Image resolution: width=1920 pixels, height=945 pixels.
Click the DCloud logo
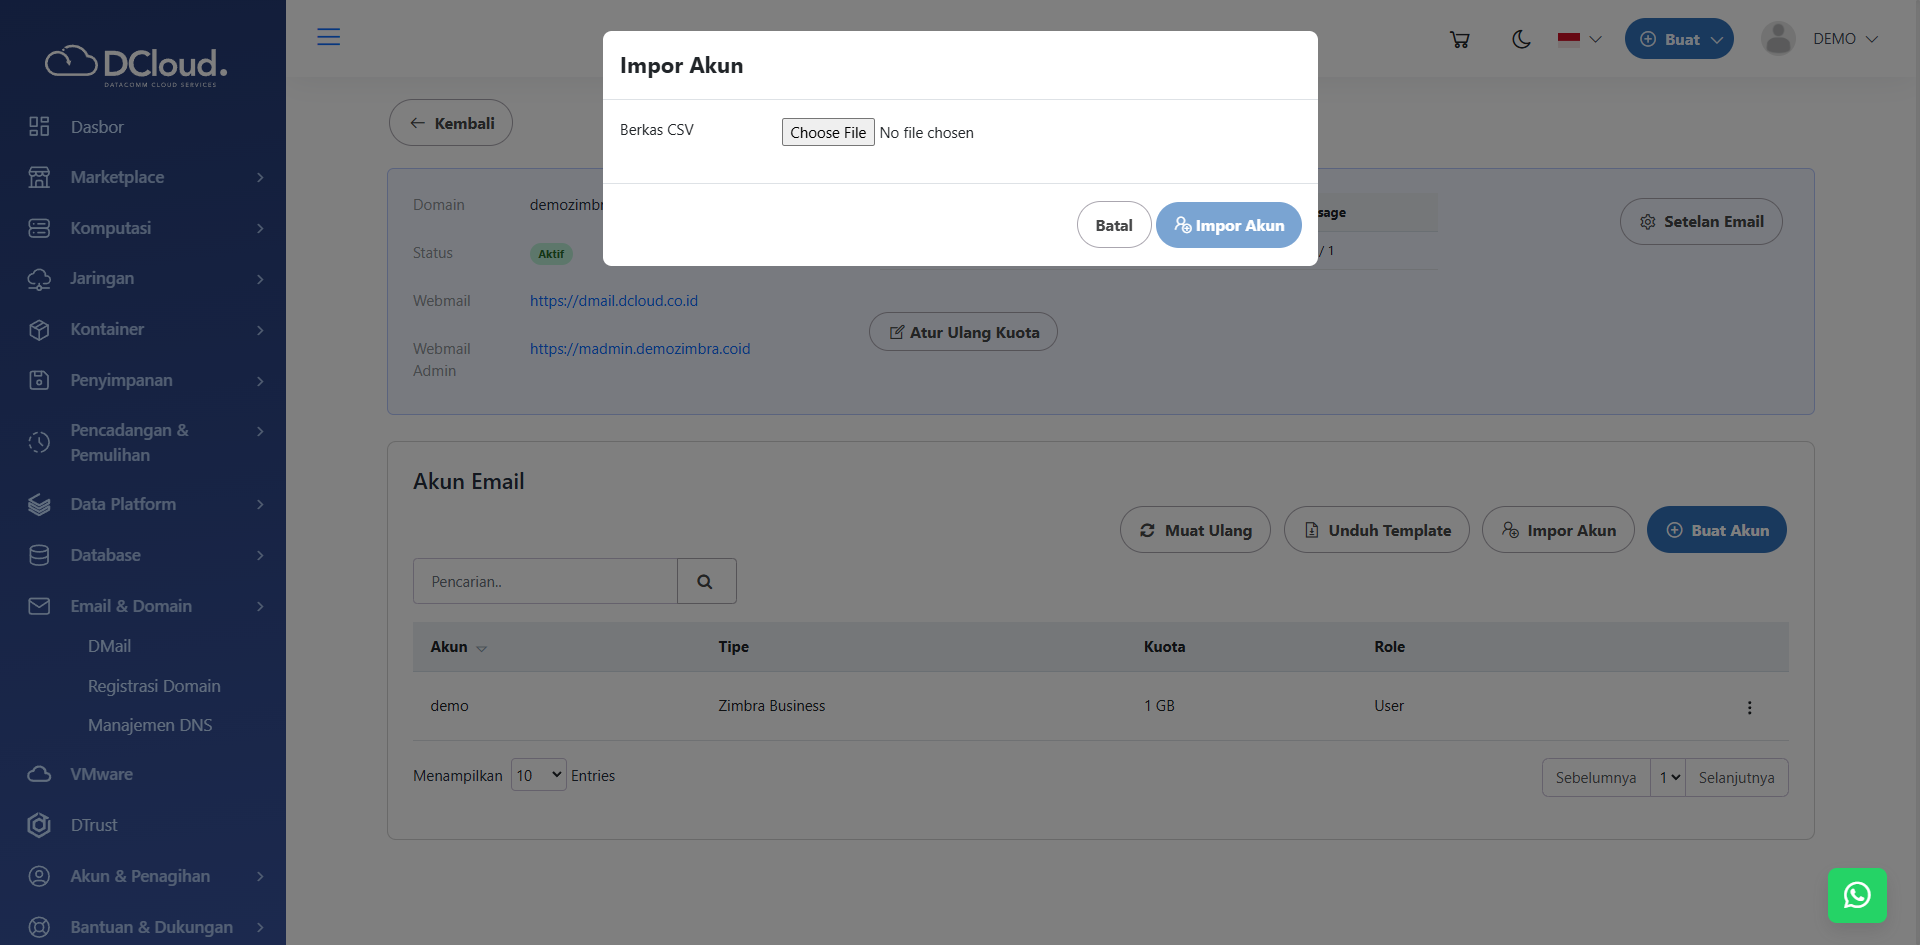coord(136,66)
